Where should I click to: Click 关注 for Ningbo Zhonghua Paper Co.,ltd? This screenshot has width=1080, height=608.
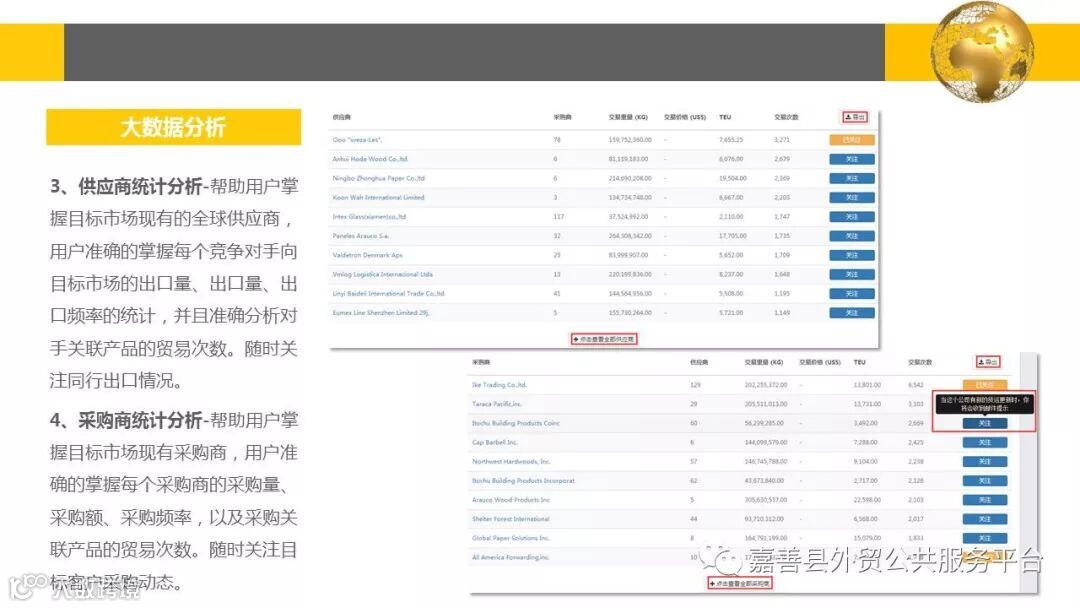(852, 178)
